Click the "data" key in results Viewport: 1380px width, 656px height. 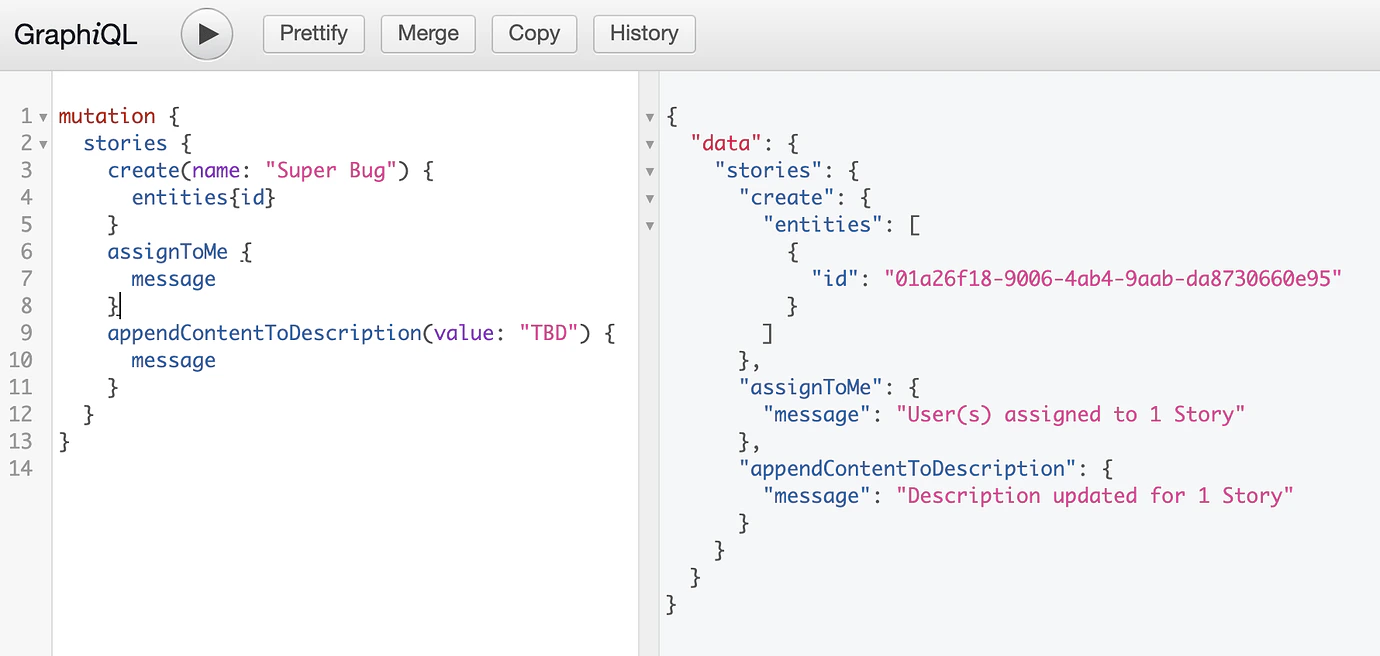(x=726, y=143)
